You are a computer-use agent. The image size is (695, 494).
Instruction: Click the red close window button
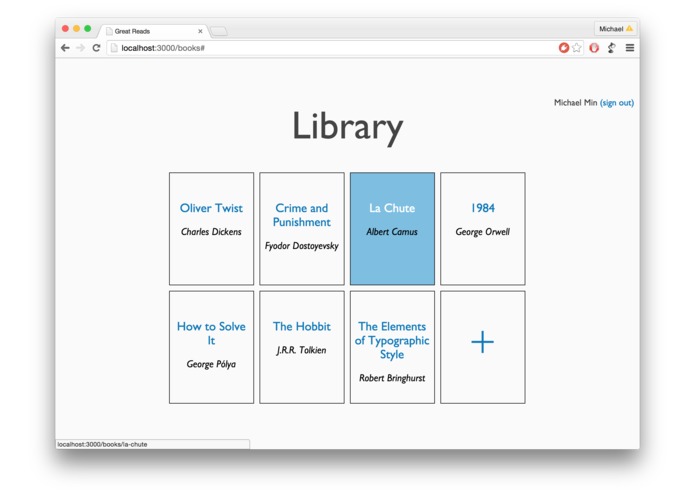pos(65,28)
